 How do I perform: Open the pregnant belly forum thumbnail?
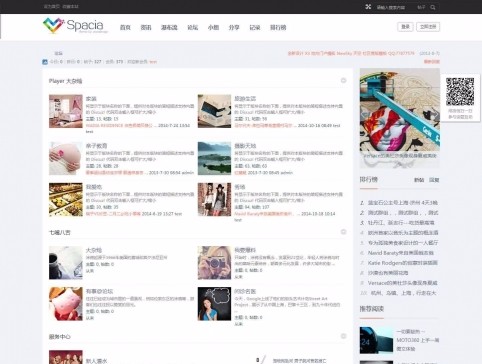pos(66,158)
